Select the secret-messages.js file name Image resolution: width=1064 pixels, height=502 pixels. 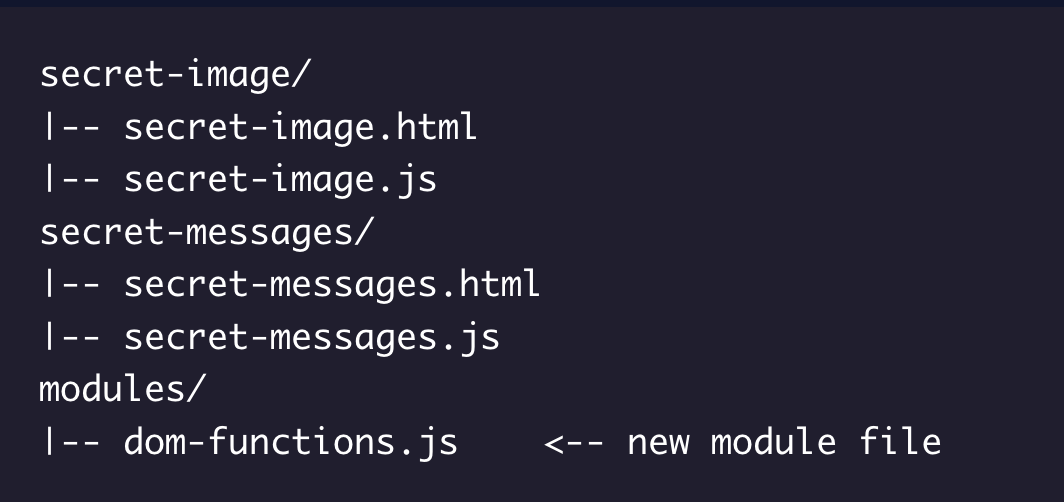(312, 338)
